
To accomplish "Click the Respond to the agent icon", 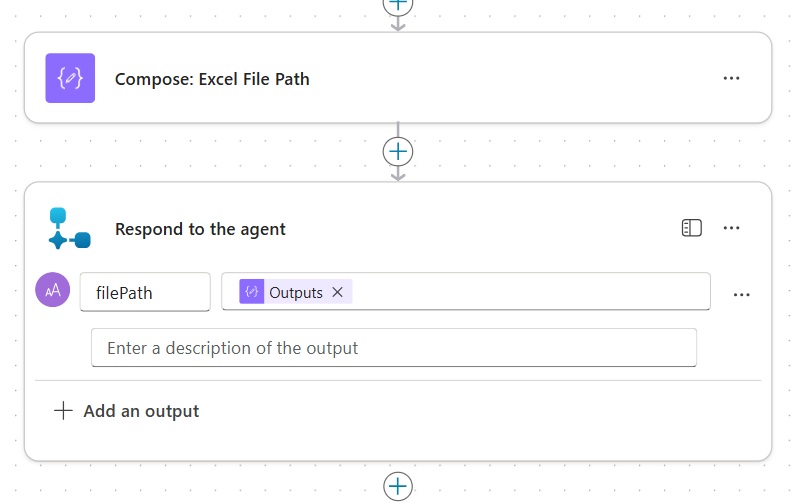I will tap(70, 228).
